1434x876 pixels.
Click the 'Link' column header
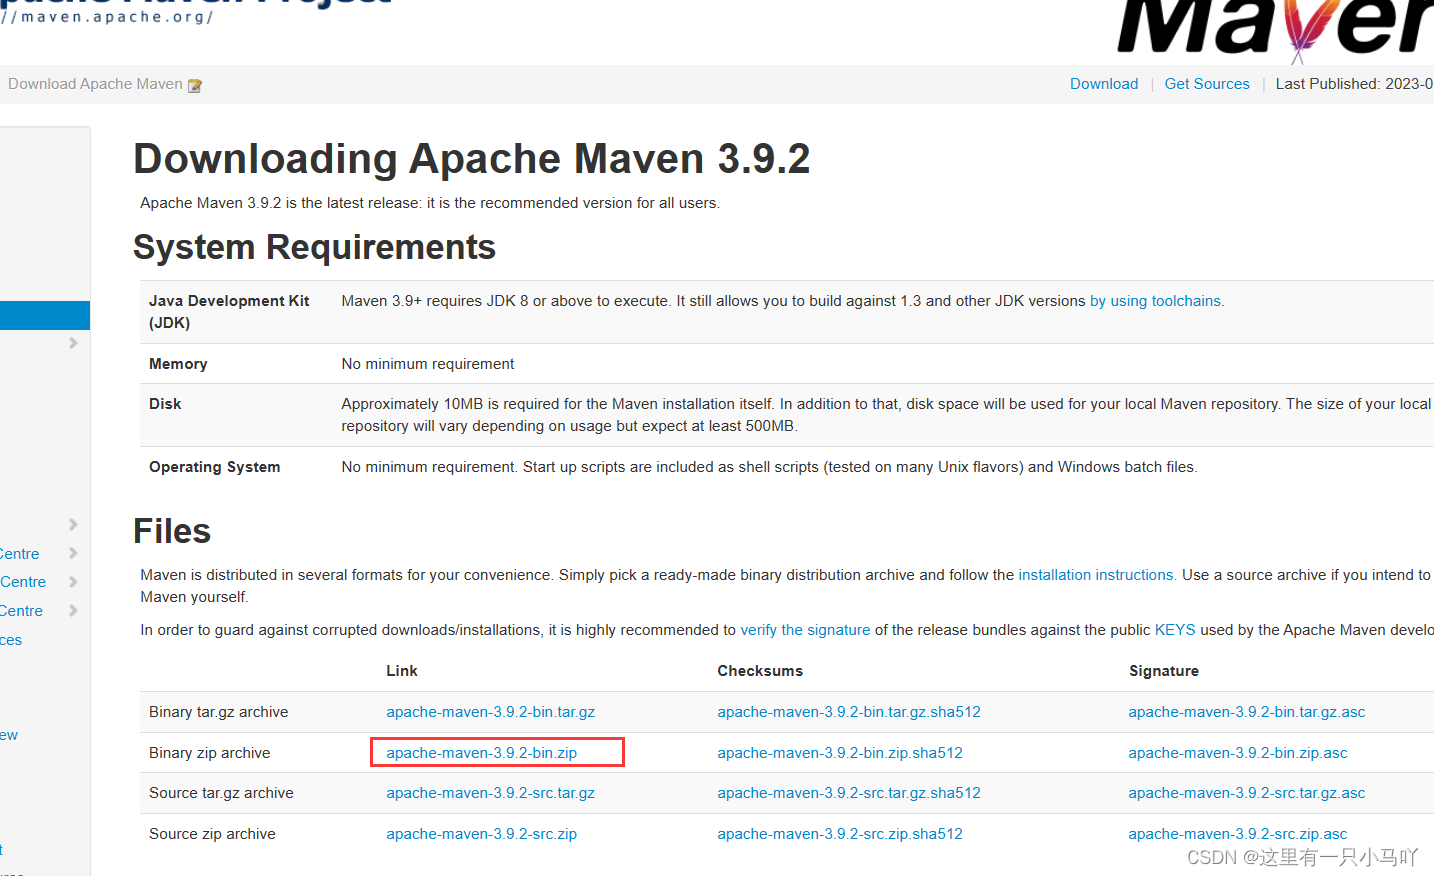tap(402, 671)
